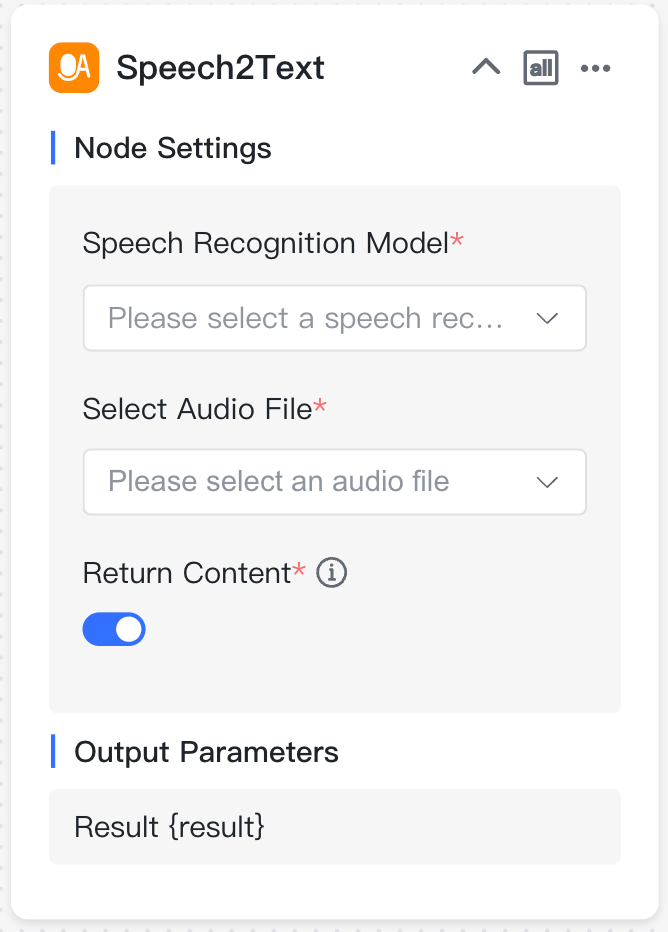
Task: Click the Return Content label text
Action: point(187,573)
